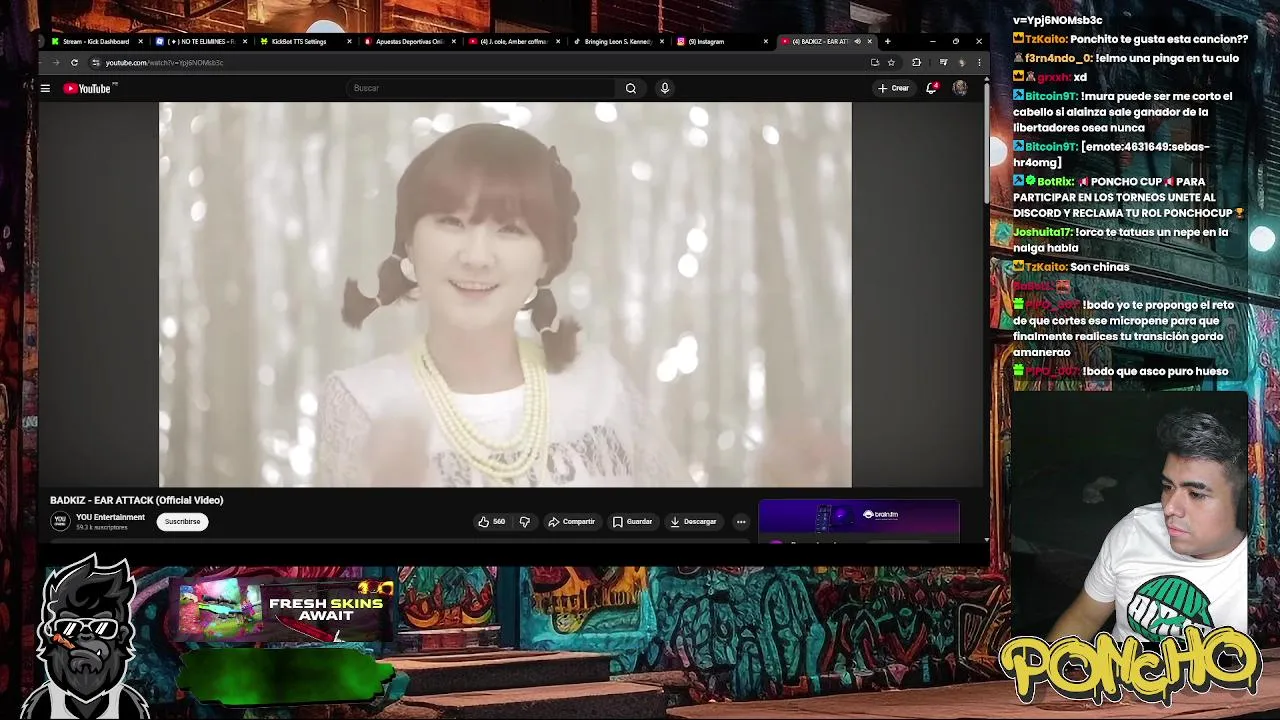Click the subscriber count text under channel

[102, 527]
